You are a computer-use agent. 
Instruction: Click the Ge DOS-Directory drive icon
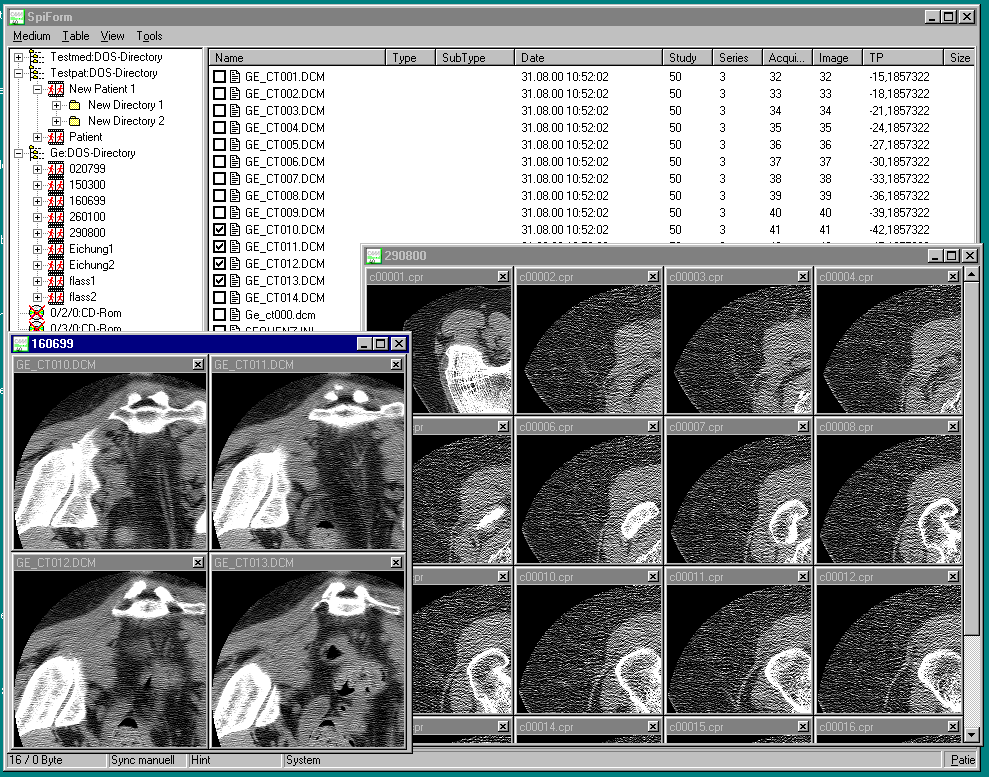37,153
